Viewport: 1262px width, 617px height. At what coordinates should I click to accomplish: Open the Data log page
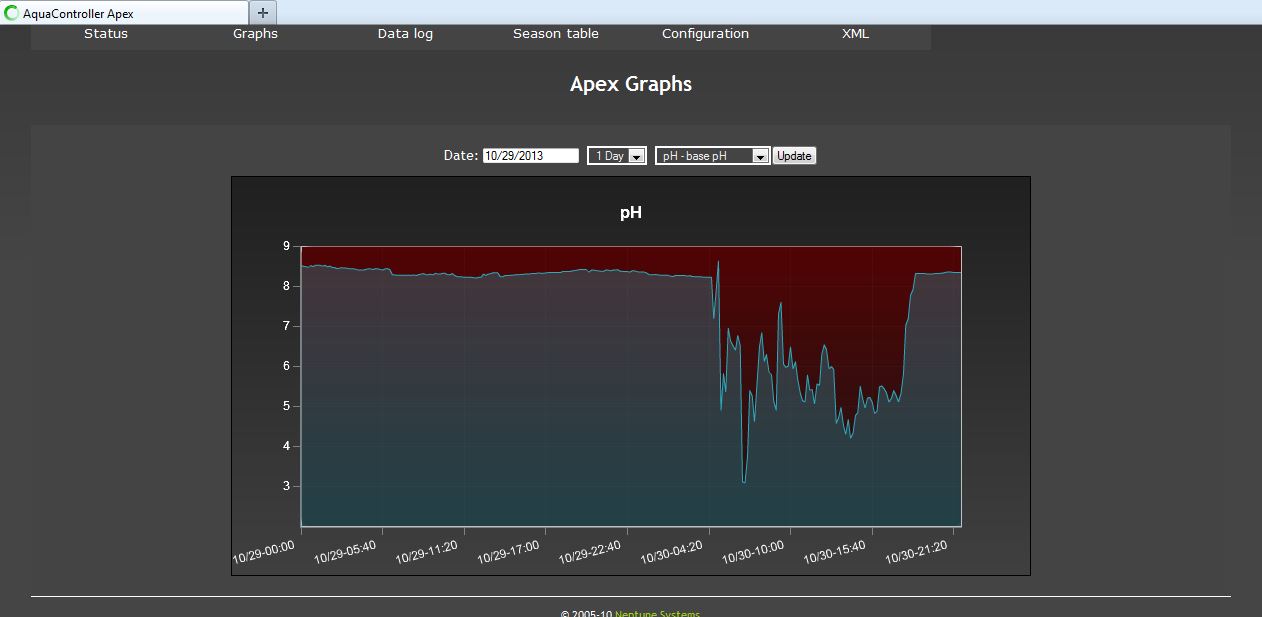click(x=405, y=34)
